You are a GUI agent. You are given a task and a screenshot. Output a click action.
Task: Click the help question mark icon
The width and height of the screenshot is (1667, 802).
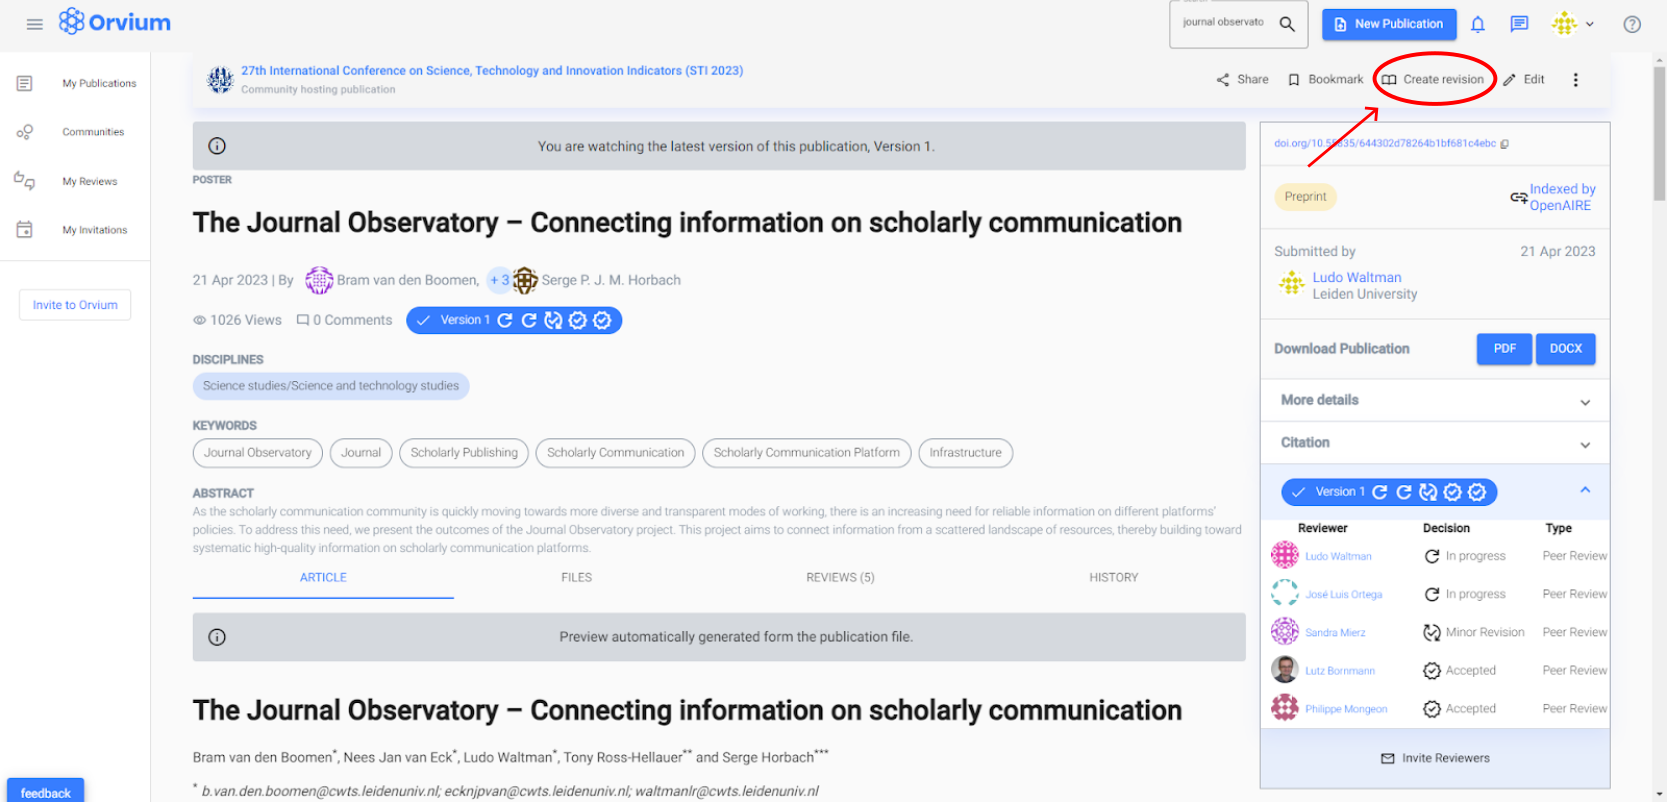(x=1631, y=24)
